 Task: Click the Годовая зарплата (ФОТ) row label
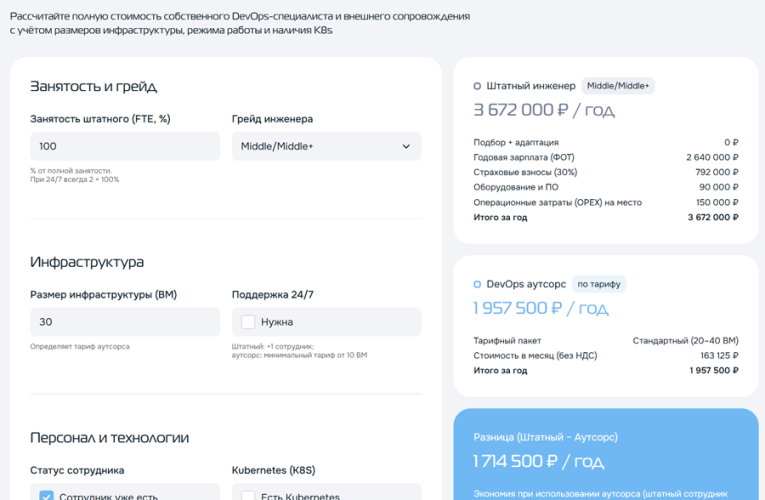pos(523,157)
